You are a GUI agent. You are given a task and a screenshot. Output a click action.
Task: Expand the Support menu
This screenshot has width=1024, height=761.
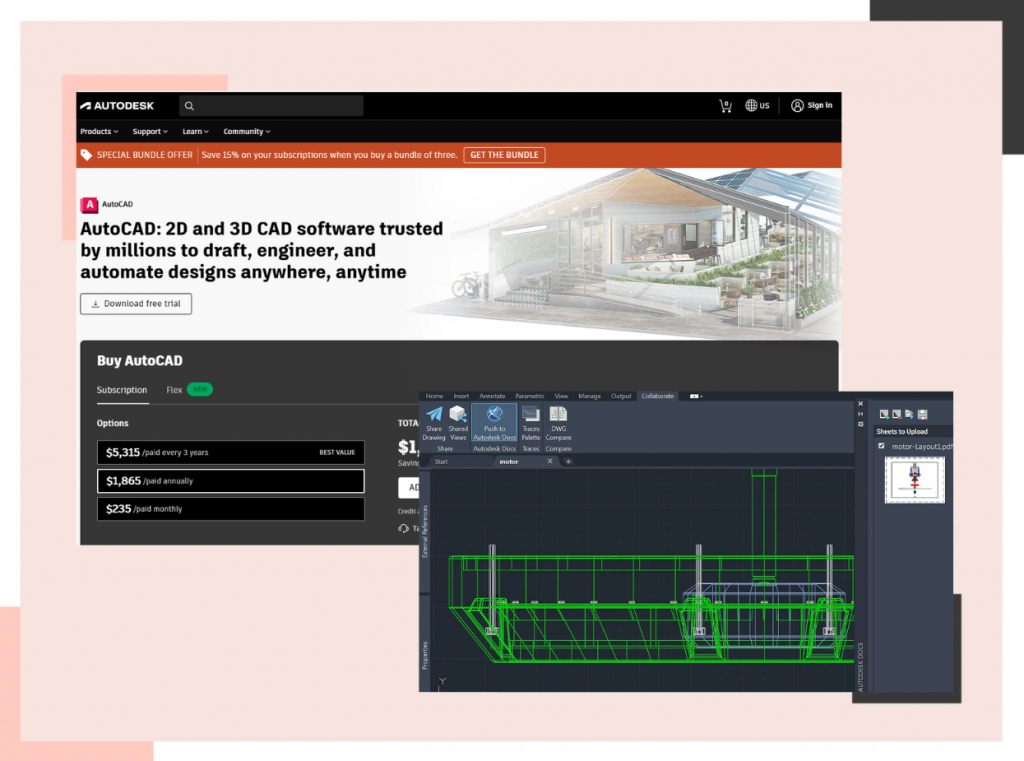coord(150,131)
